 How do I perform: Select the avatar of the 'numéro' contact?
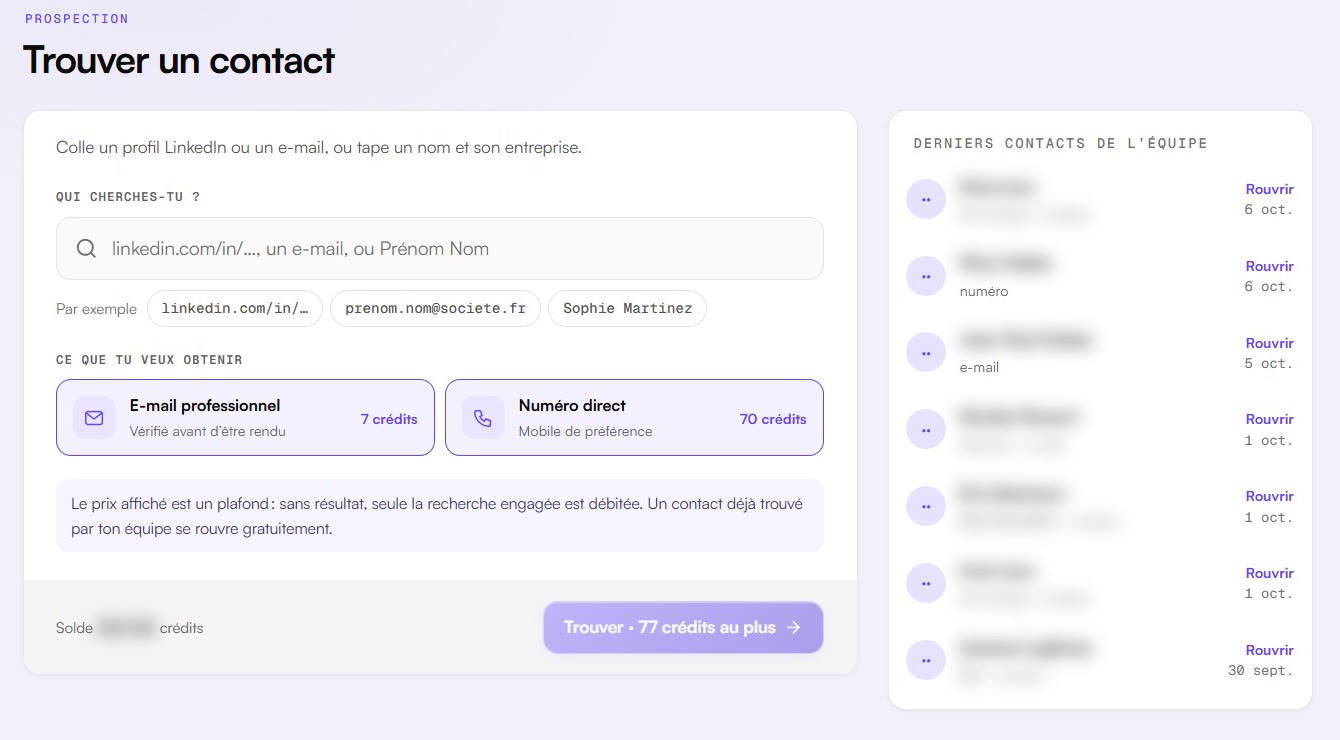point(926,276)
